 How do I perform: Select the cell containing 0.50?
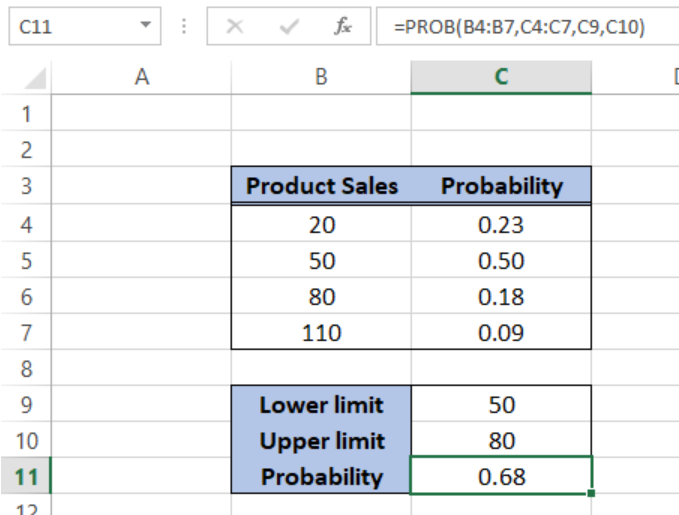(501, 260)
